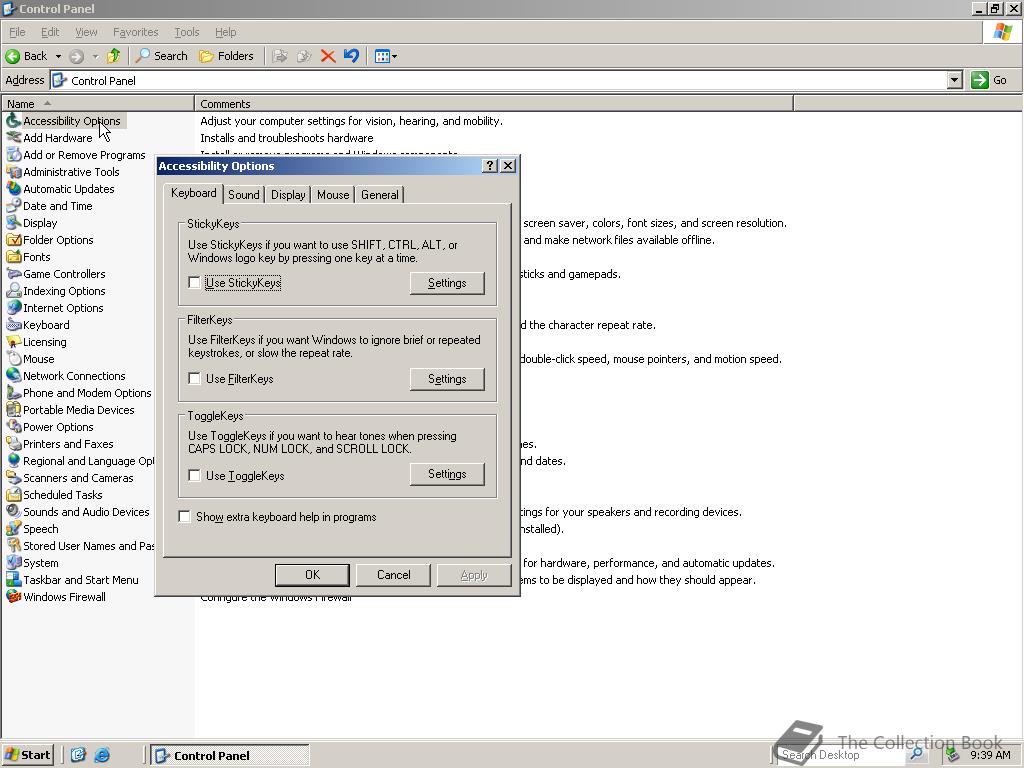
Task: Check Show extra keyboard help in programs
Action: tap(185, 517)
